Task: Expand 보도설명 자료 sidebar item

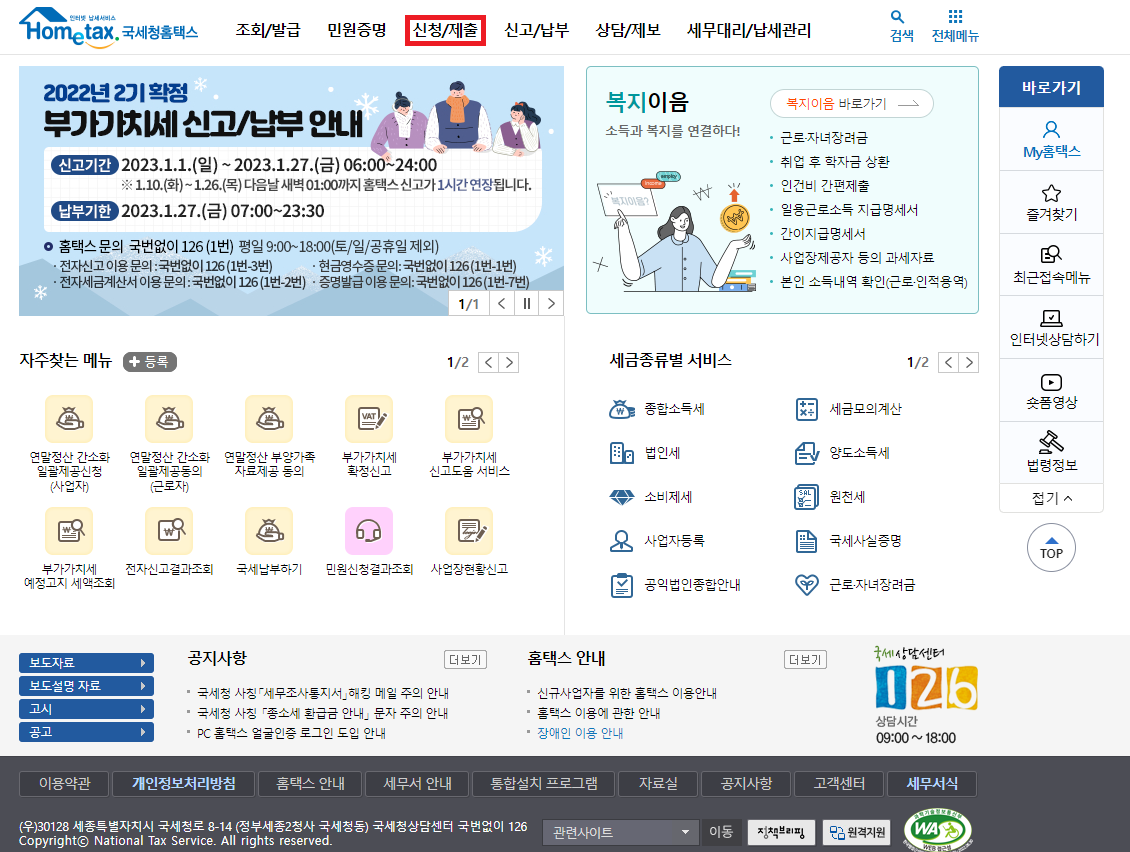Action: click(x=86, y=685)
